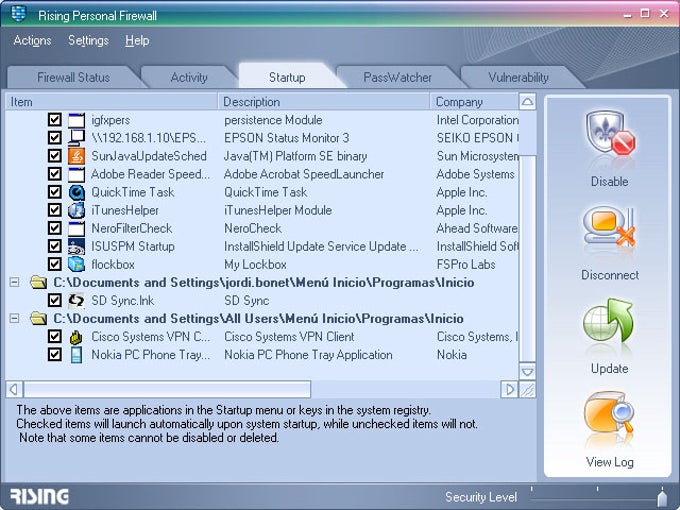The width and height of the screenshot is (680, 510).
Task: Toggle the Adobe Reader Speed checkbox
Action: coord(55,174)
